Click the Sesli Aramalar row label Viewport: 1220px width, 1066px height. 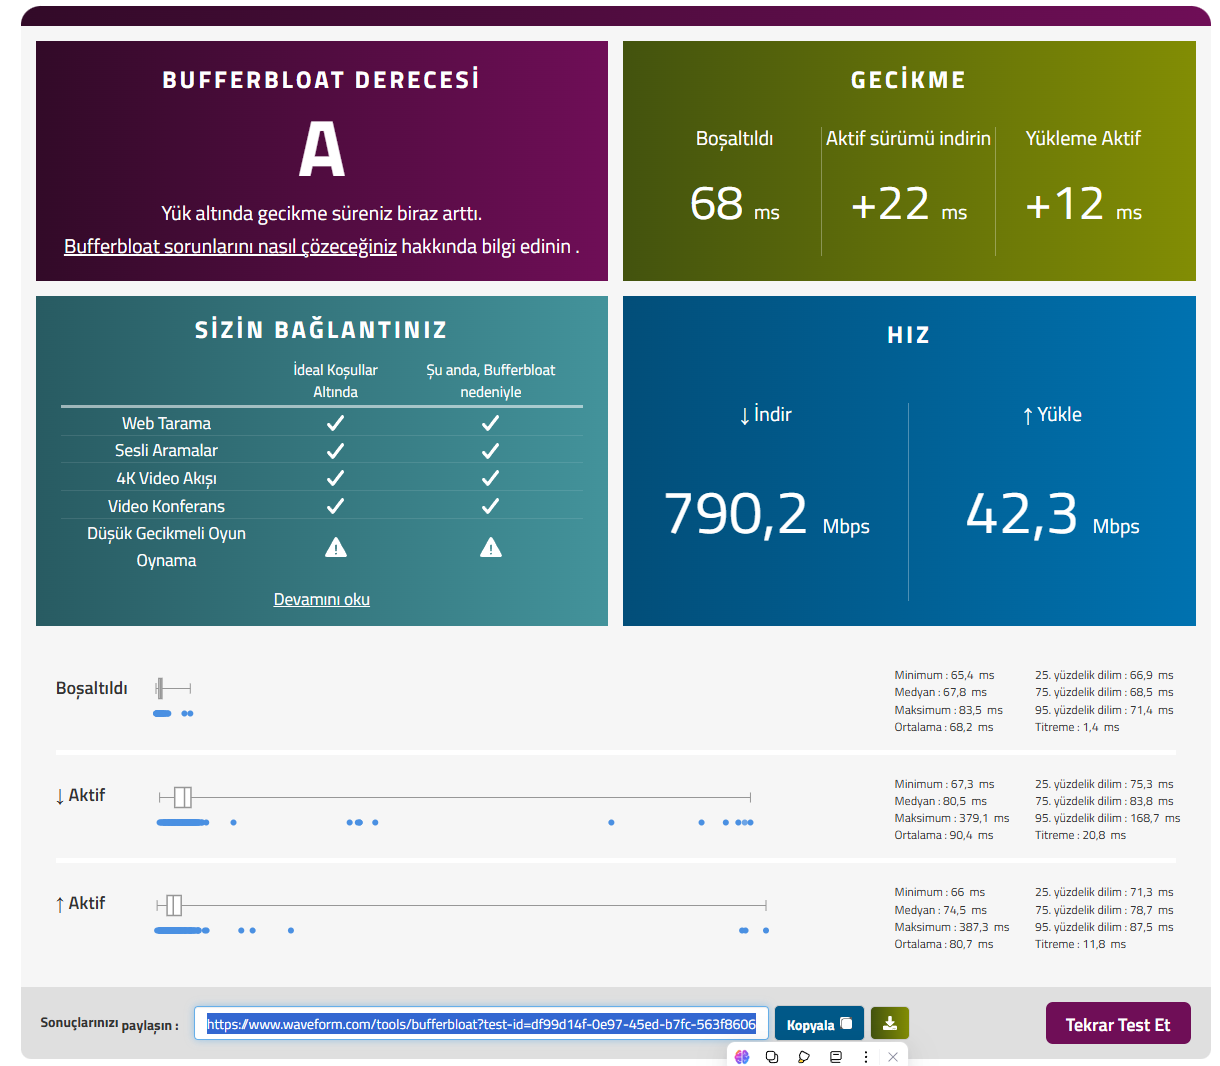(166, 450)
